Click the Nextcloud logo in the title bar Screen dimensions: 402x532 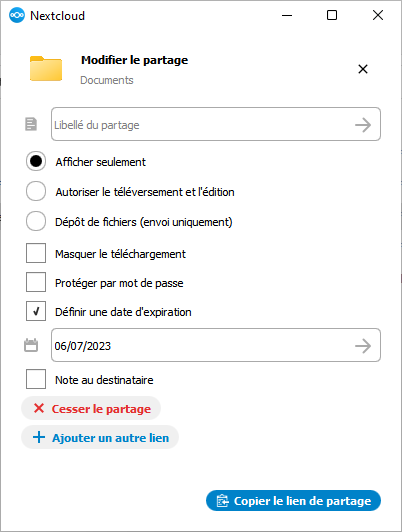[x=17, y=16]
